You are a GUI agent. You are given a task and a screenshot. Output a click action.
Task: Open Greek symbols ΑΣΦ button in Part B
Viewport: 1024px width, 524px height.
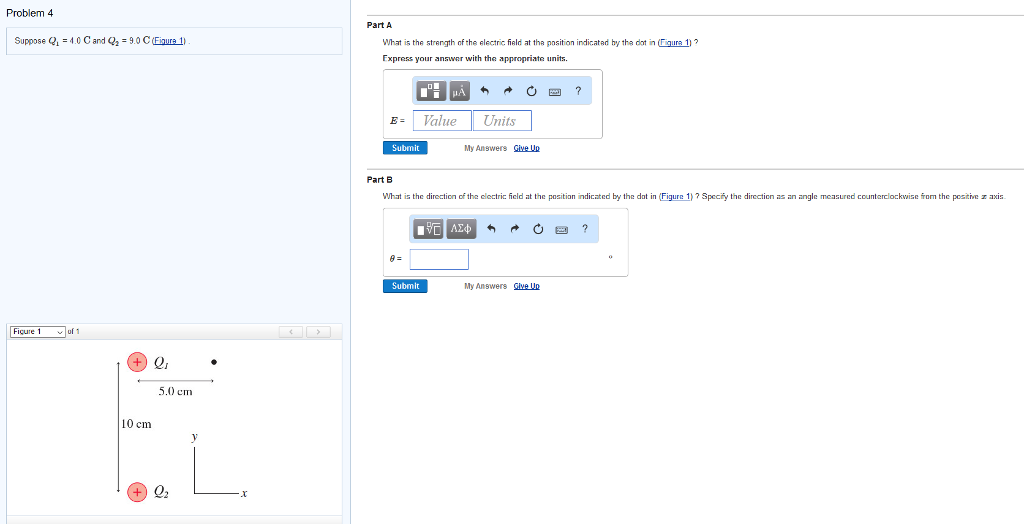461,229
